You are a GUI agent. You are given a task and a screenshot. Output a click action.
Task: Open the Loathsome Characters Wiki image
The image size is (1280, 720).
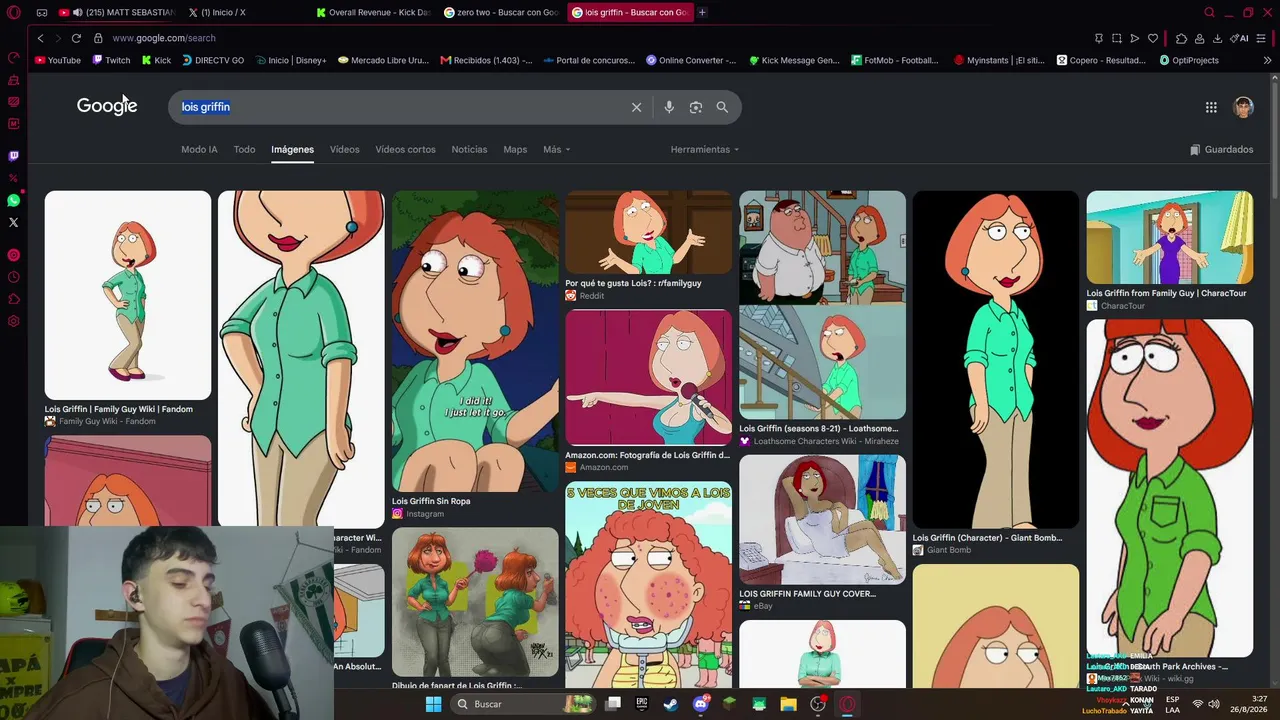(823, 305)
